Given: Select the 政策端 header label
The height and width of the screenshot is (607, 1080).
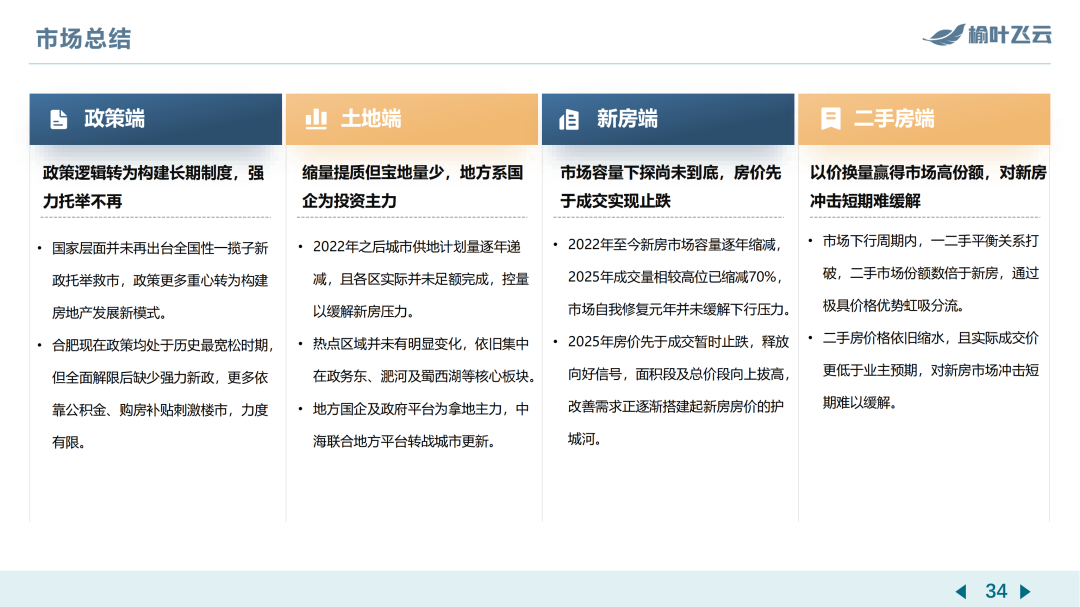Looking at the screenshot, I should pyautogui.click(x=114, y=119).
